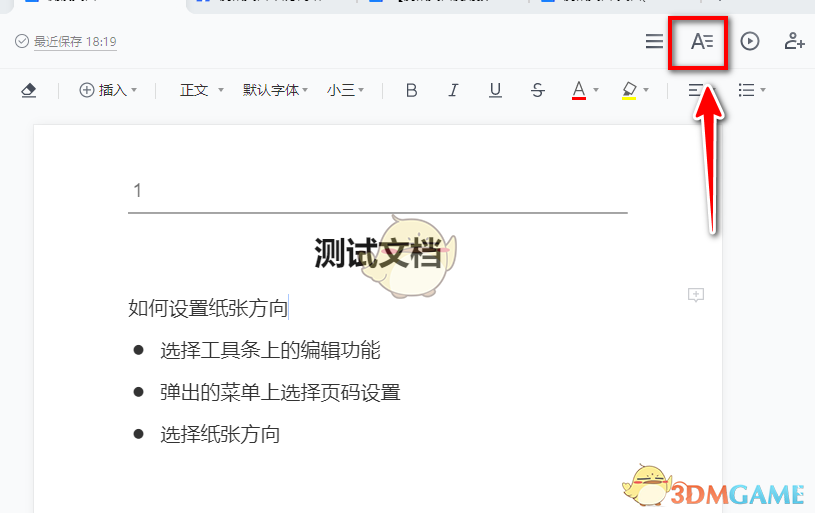Click the saved checkmark icon
Screen dimensions: 815x513
pos(22,41)
